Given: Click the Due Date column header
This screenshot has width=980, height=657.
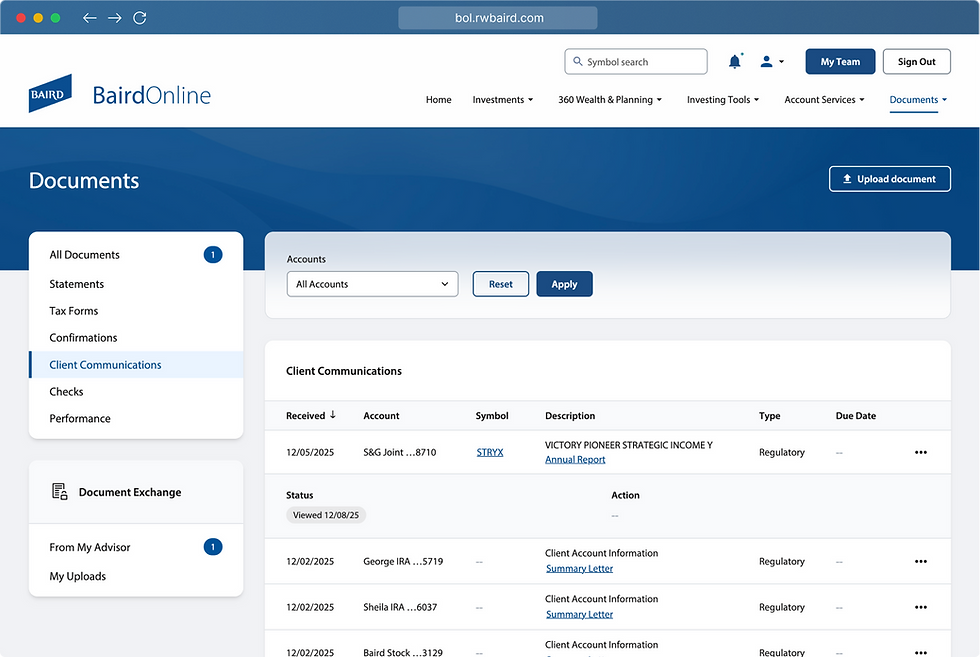Looking at the screenshot, I should [x=856, y=416].
